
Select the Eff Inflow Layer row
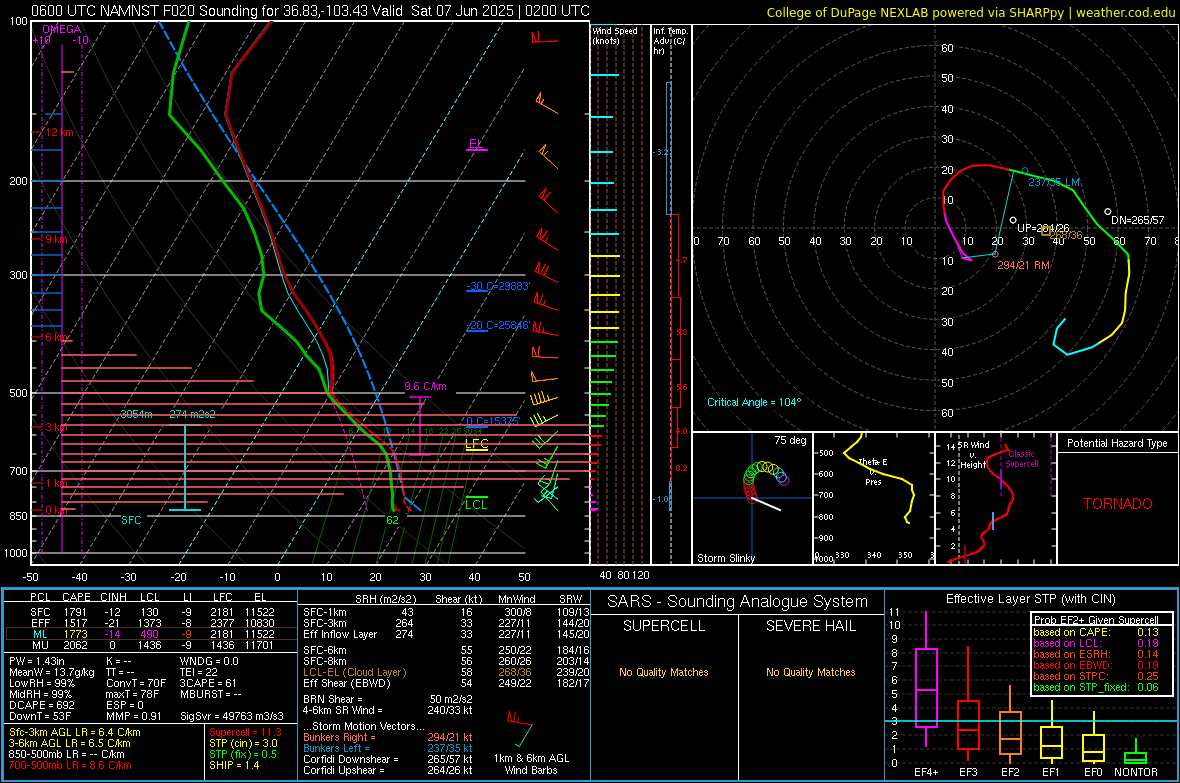point(446,634)
